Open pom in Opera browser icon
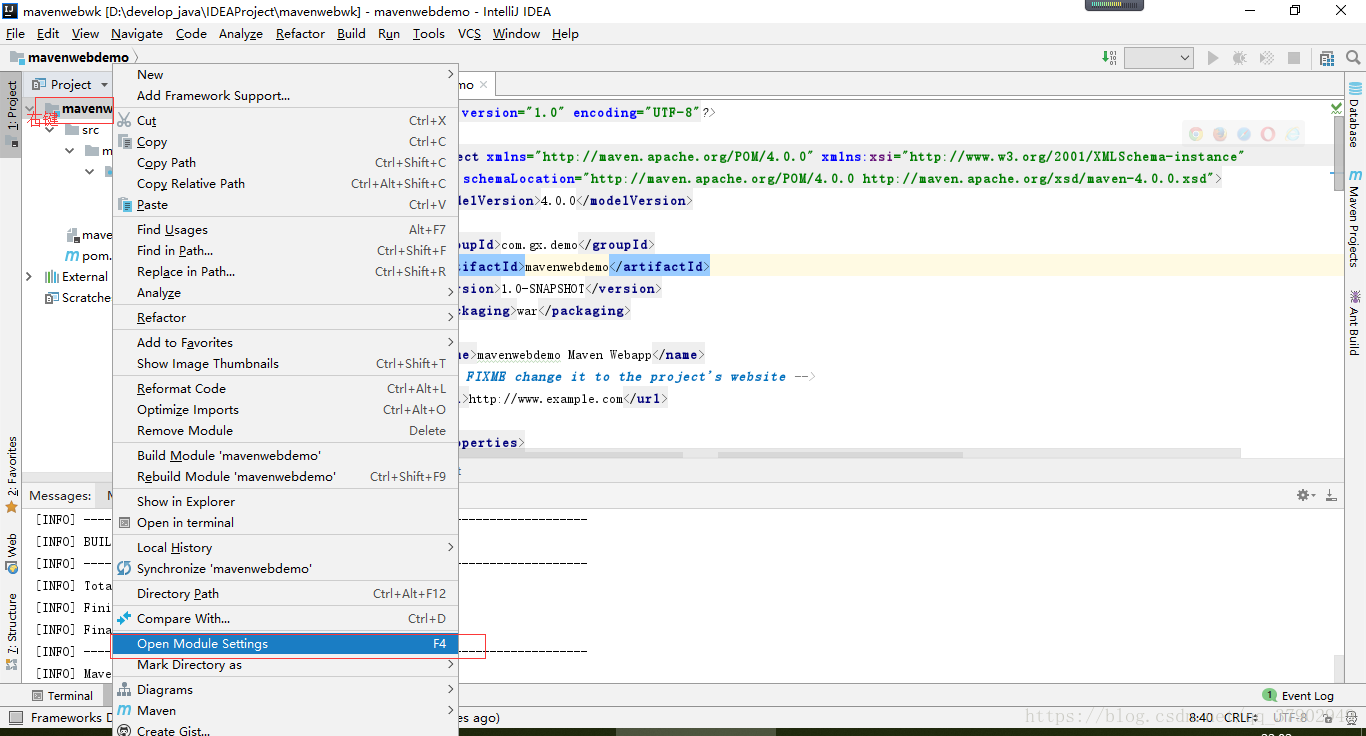 [1268, 134]
